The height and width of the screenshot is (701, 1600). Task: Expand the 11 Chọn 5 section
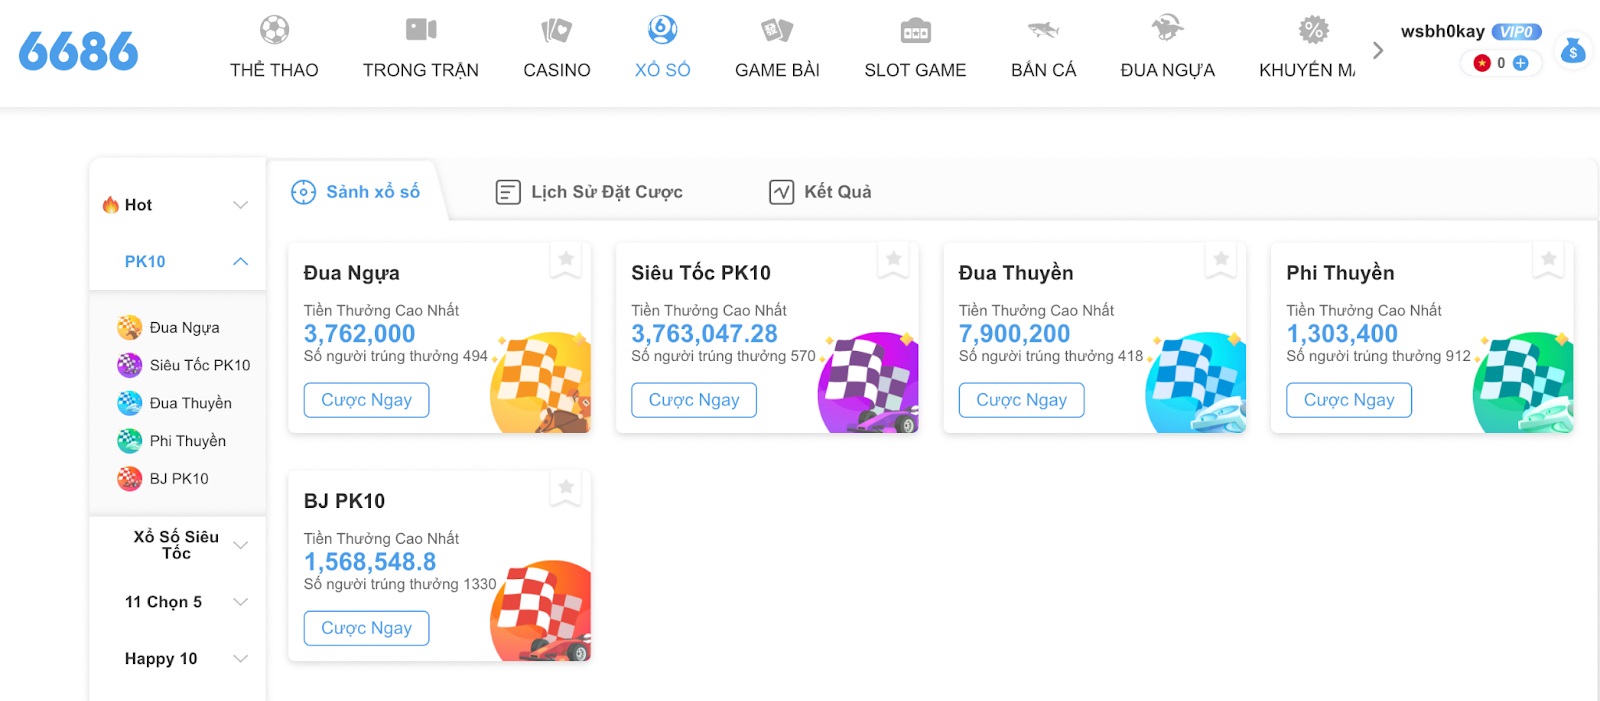tap(240, 602)
